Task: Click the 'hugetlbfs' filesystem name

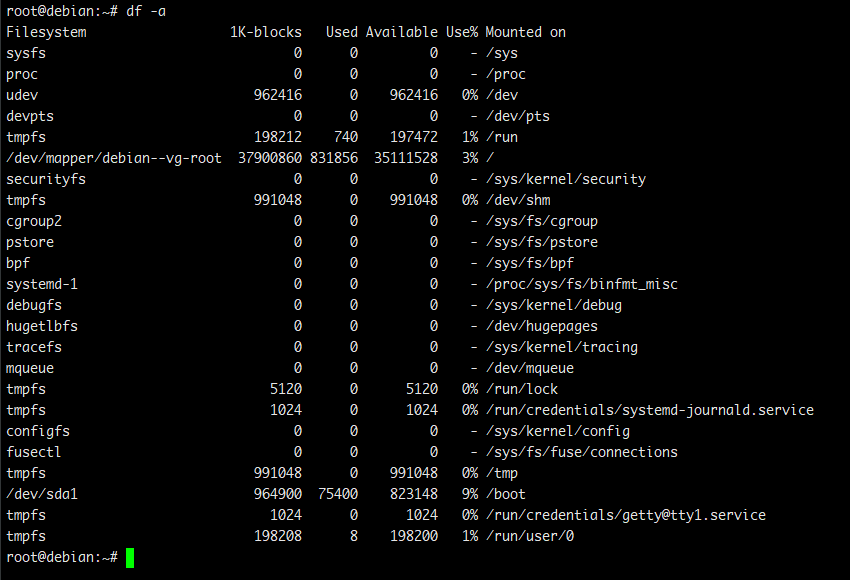Action: pyautogui.click(x=42, y=326)
